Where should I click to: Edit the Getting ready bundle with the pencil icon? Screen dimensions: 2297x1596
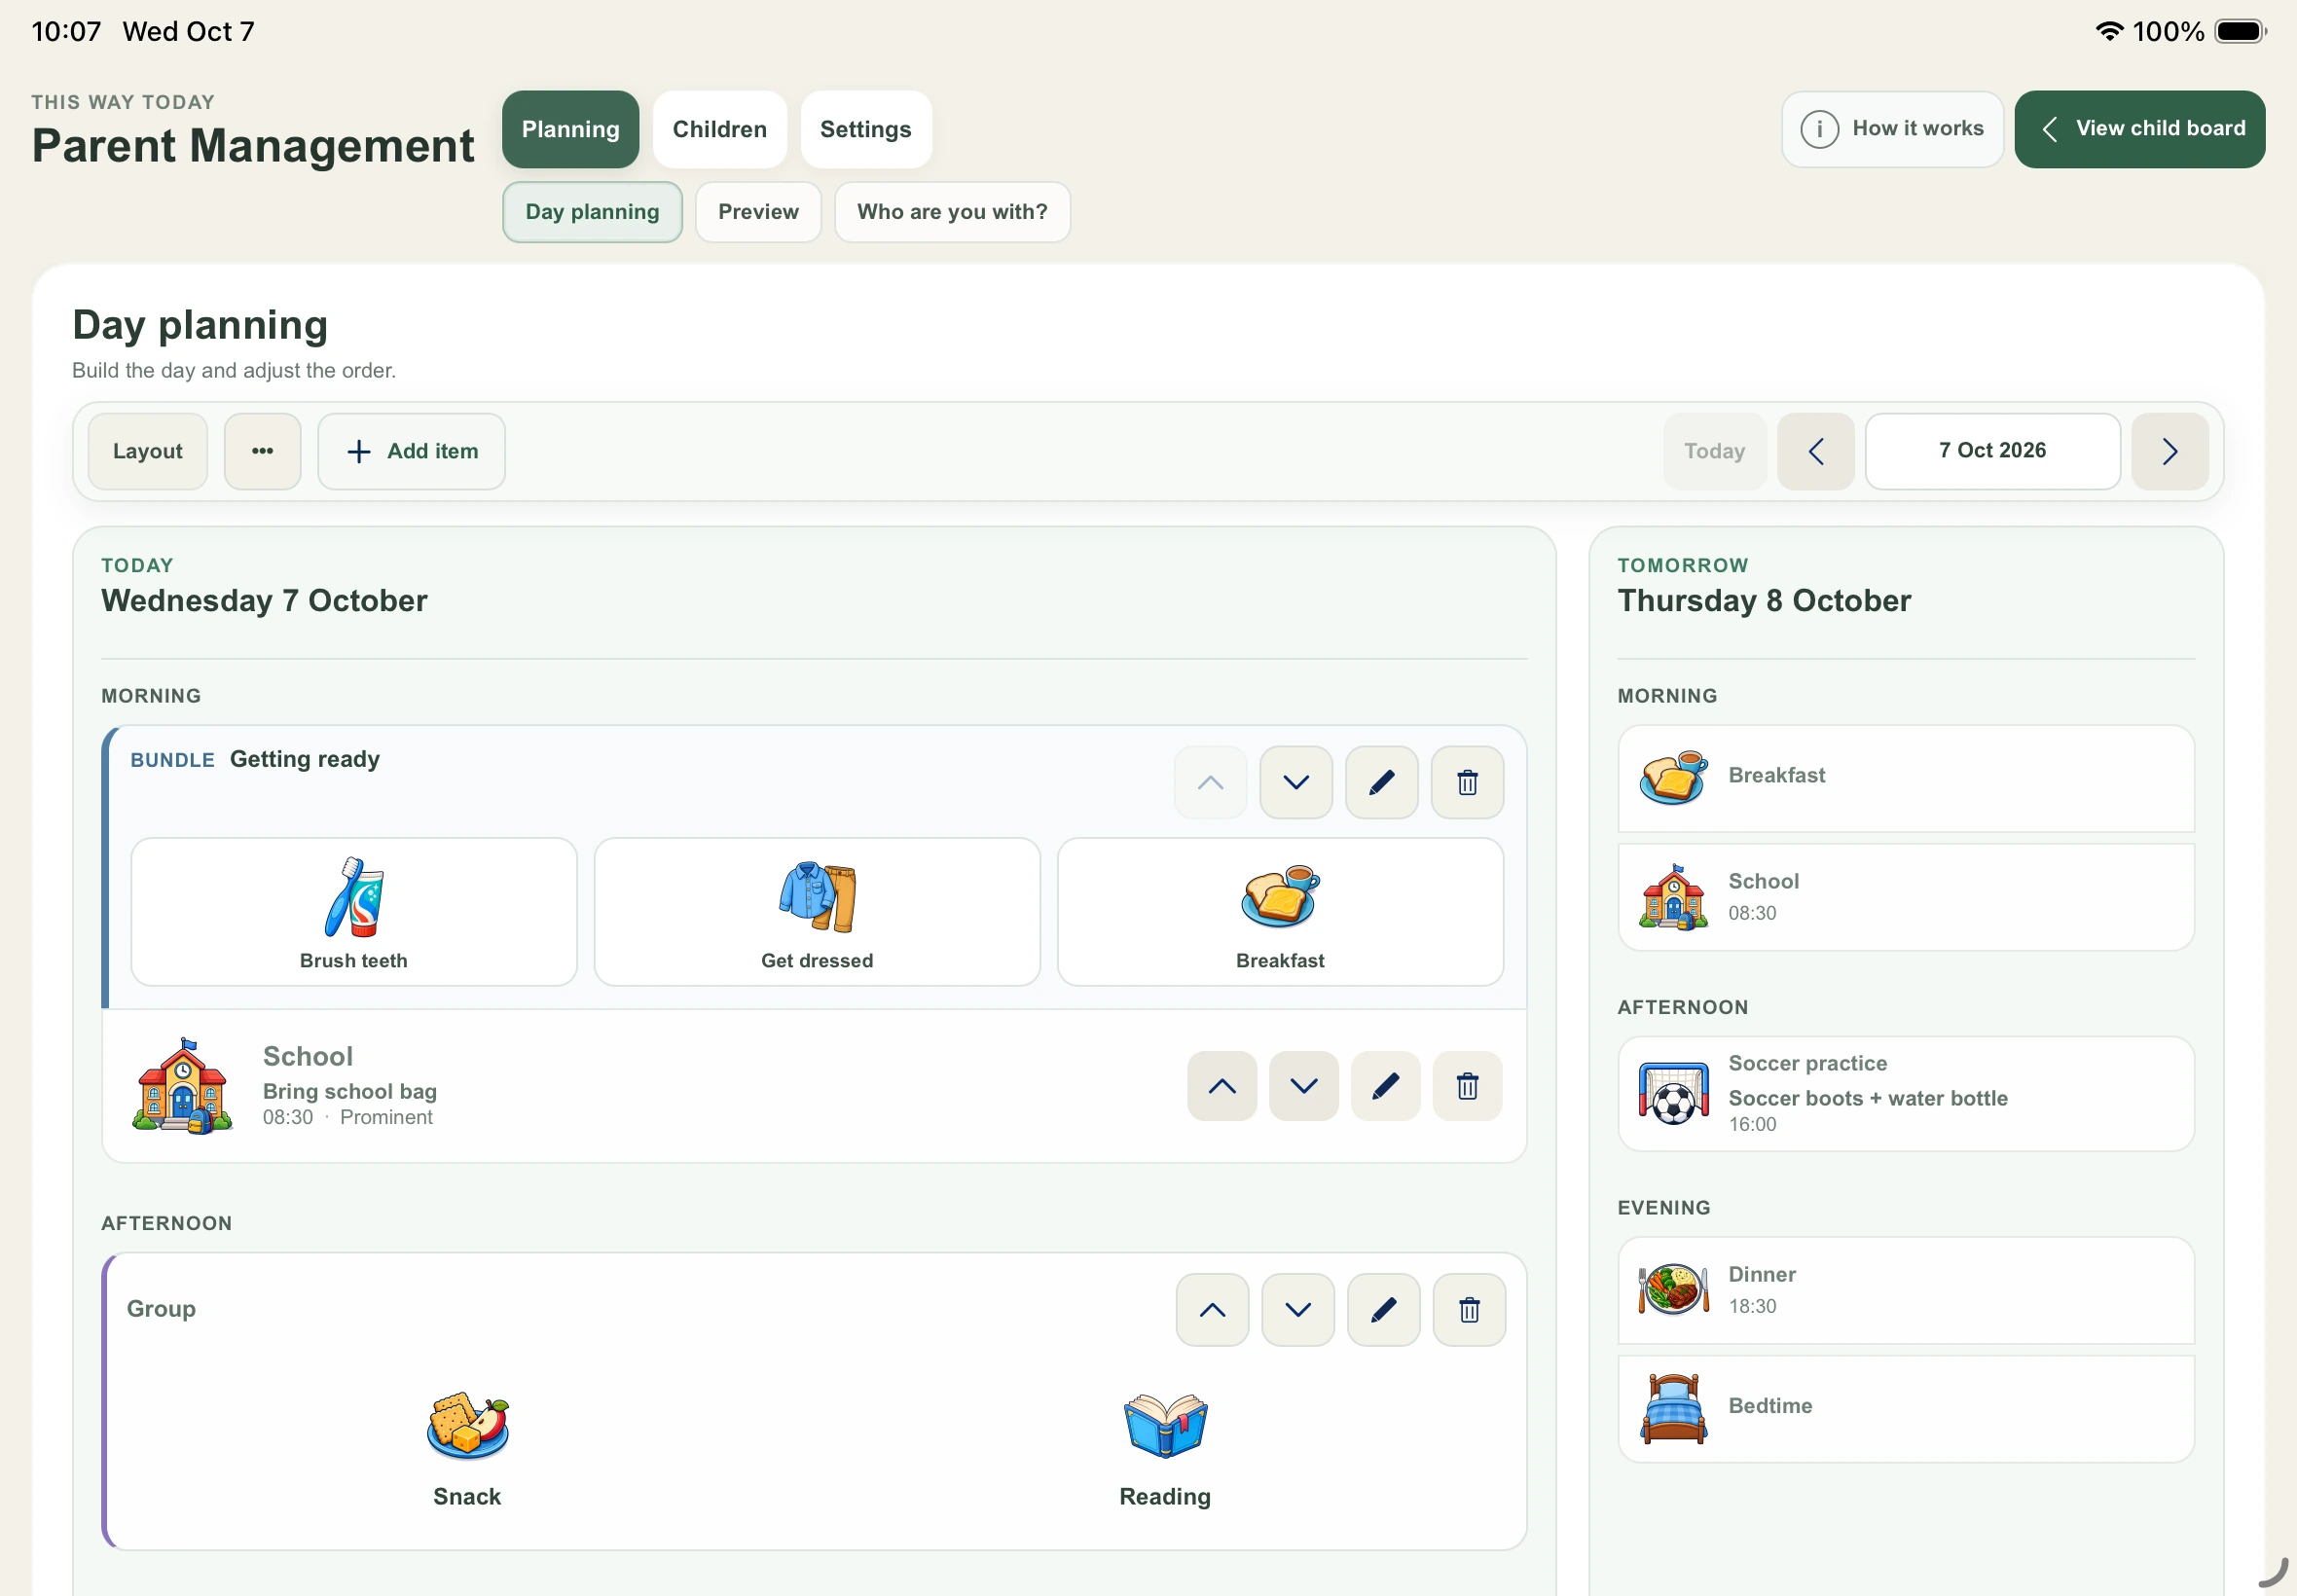(x=1381, y=782)
